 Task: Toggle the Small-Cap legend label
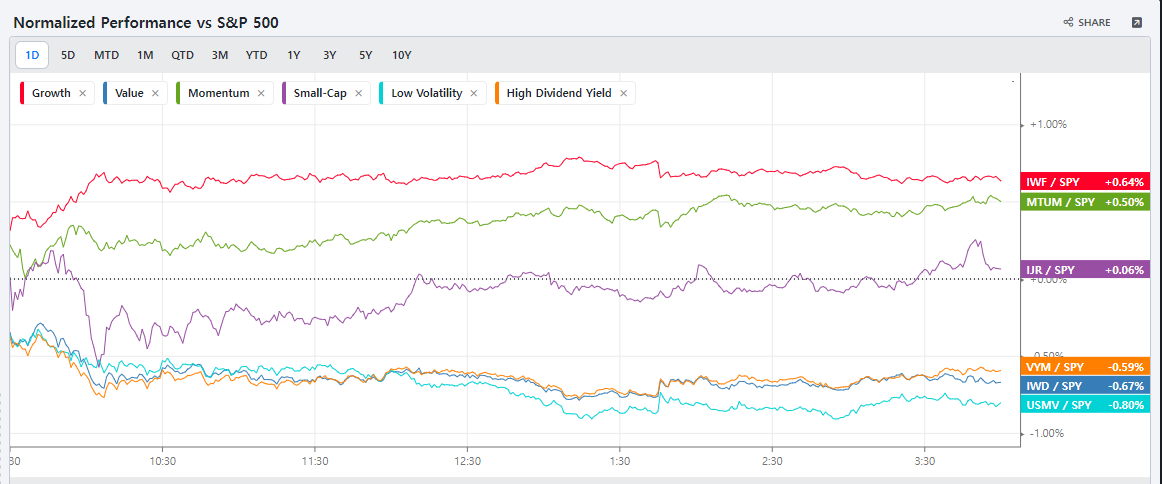319,93
